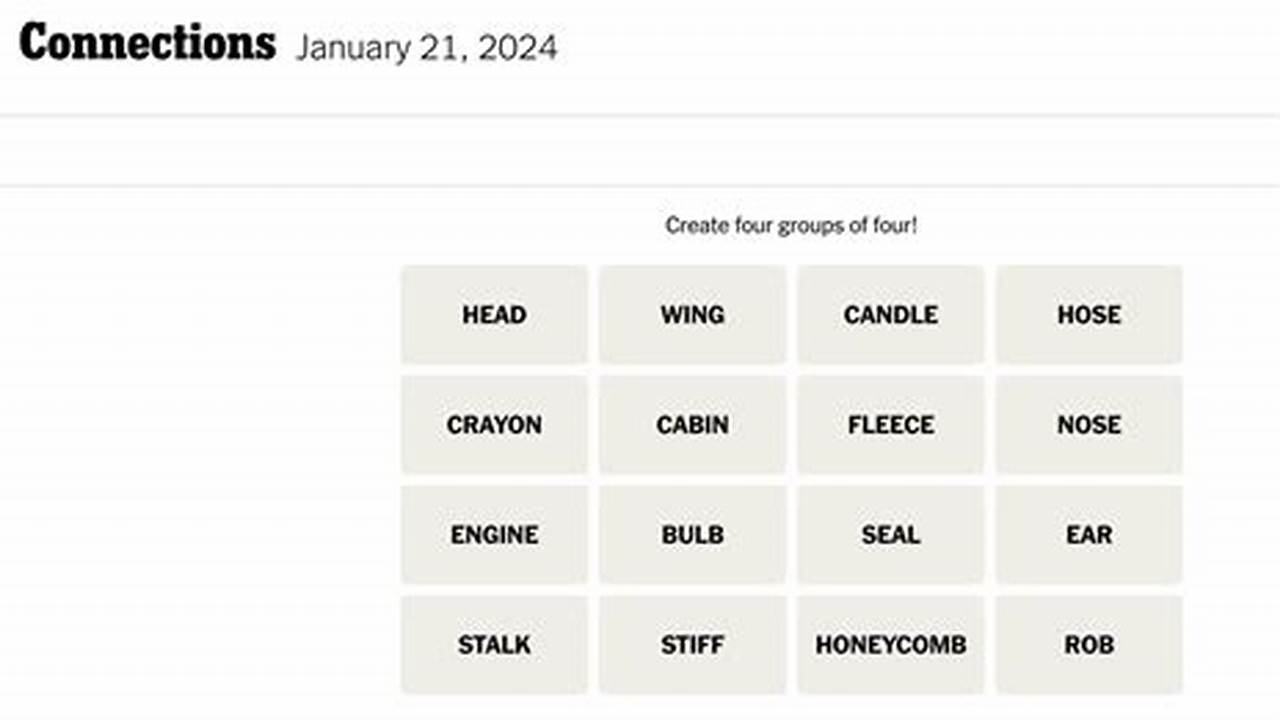1280x720 pixels.
Task: Click the ENGINE word card
Action: [x=494, y=534]
